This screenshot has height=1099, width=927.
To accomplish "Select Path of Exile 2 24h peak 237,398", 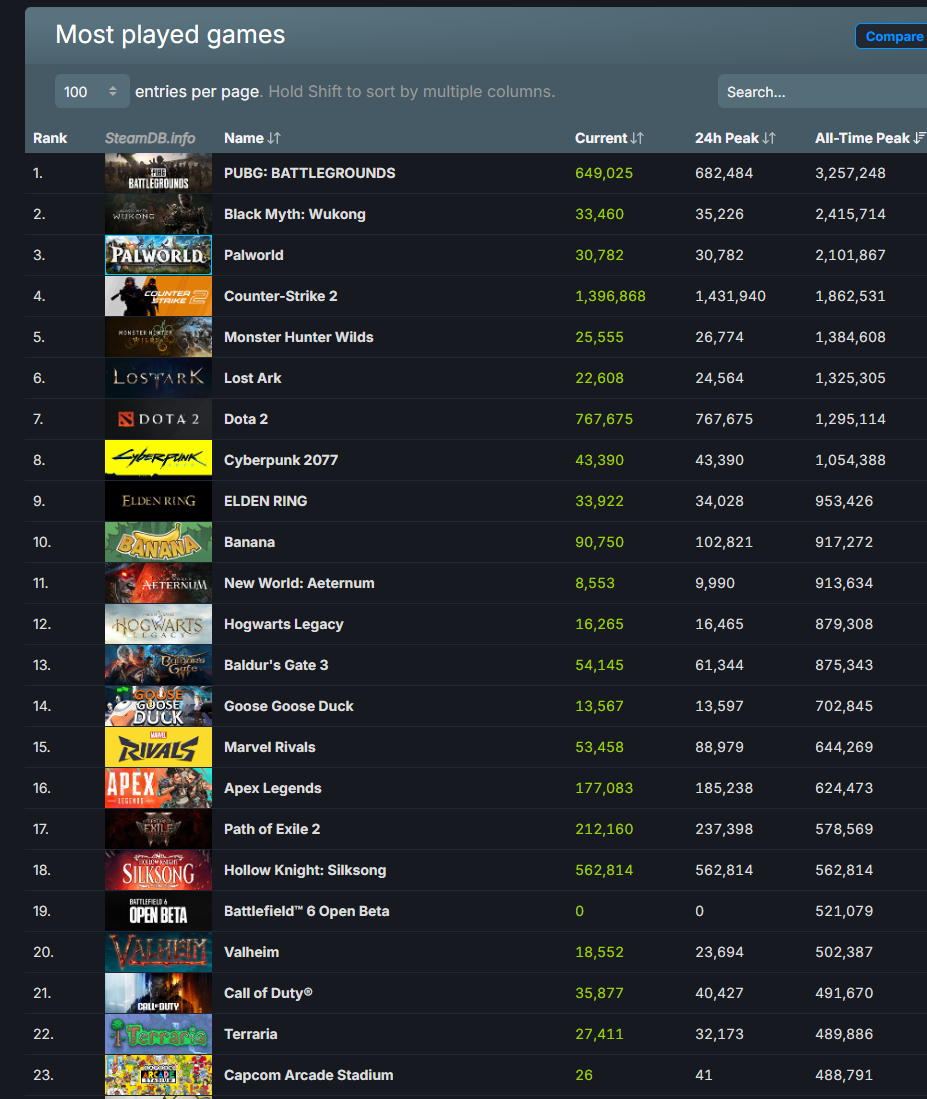I will (724, 829).
